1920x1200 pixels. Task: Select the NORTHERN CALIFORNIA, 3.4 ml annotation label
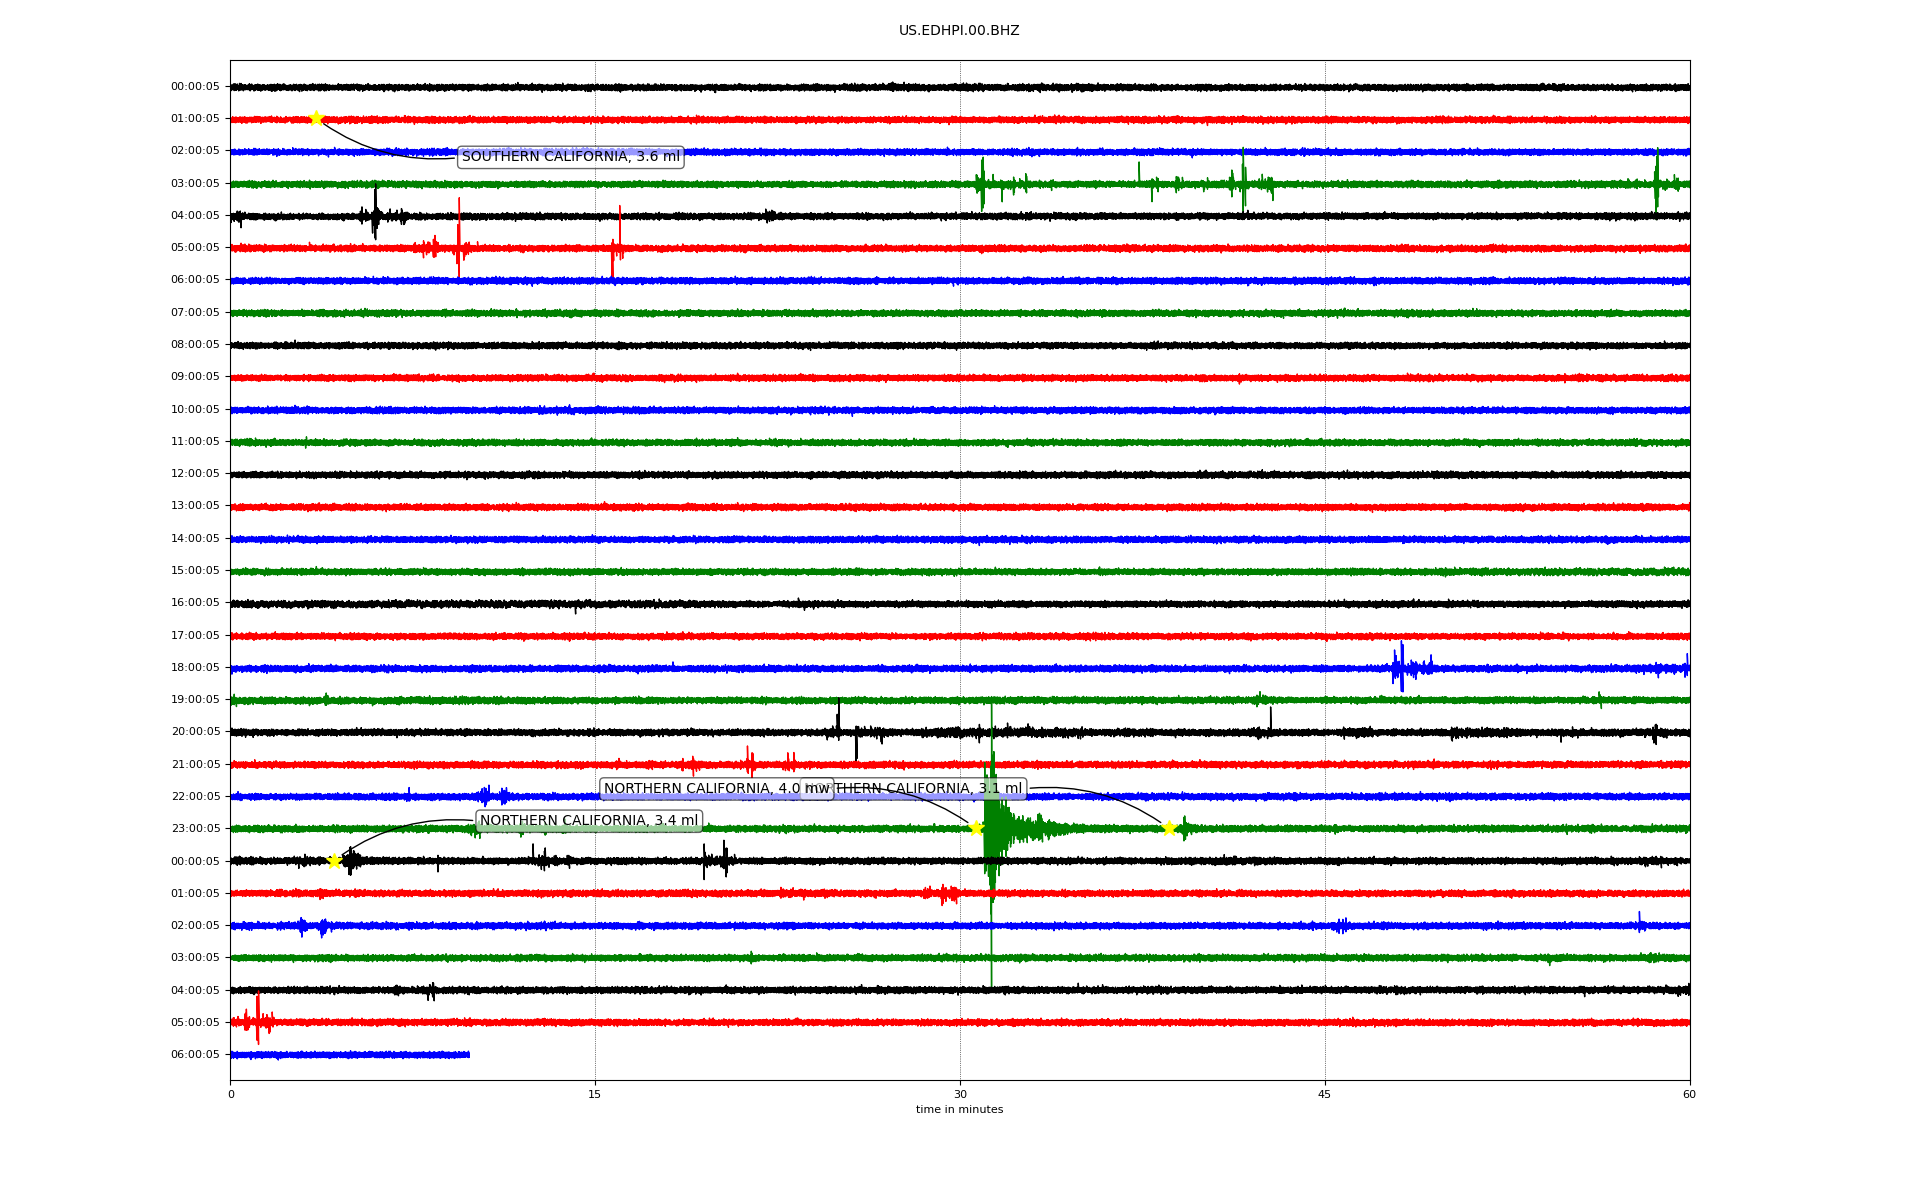[x=588, y=821]
